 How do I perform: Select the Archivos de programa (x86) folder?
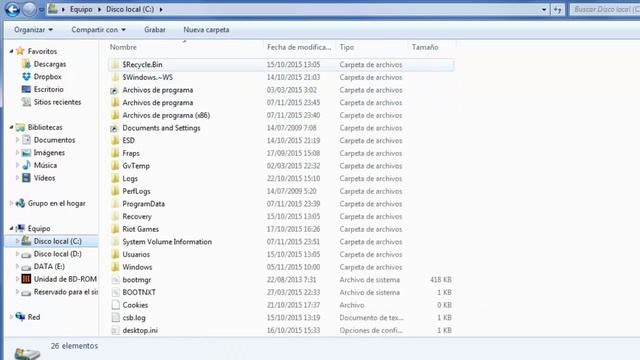tap(166, 116)
